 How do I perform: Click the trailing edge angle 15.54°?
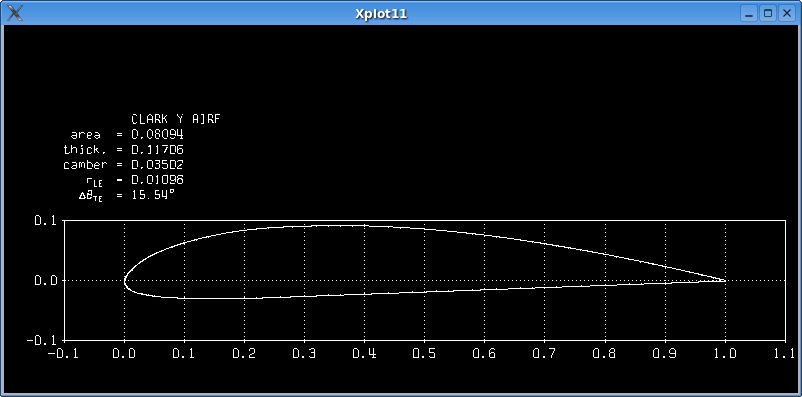click(x=153, y=194)
